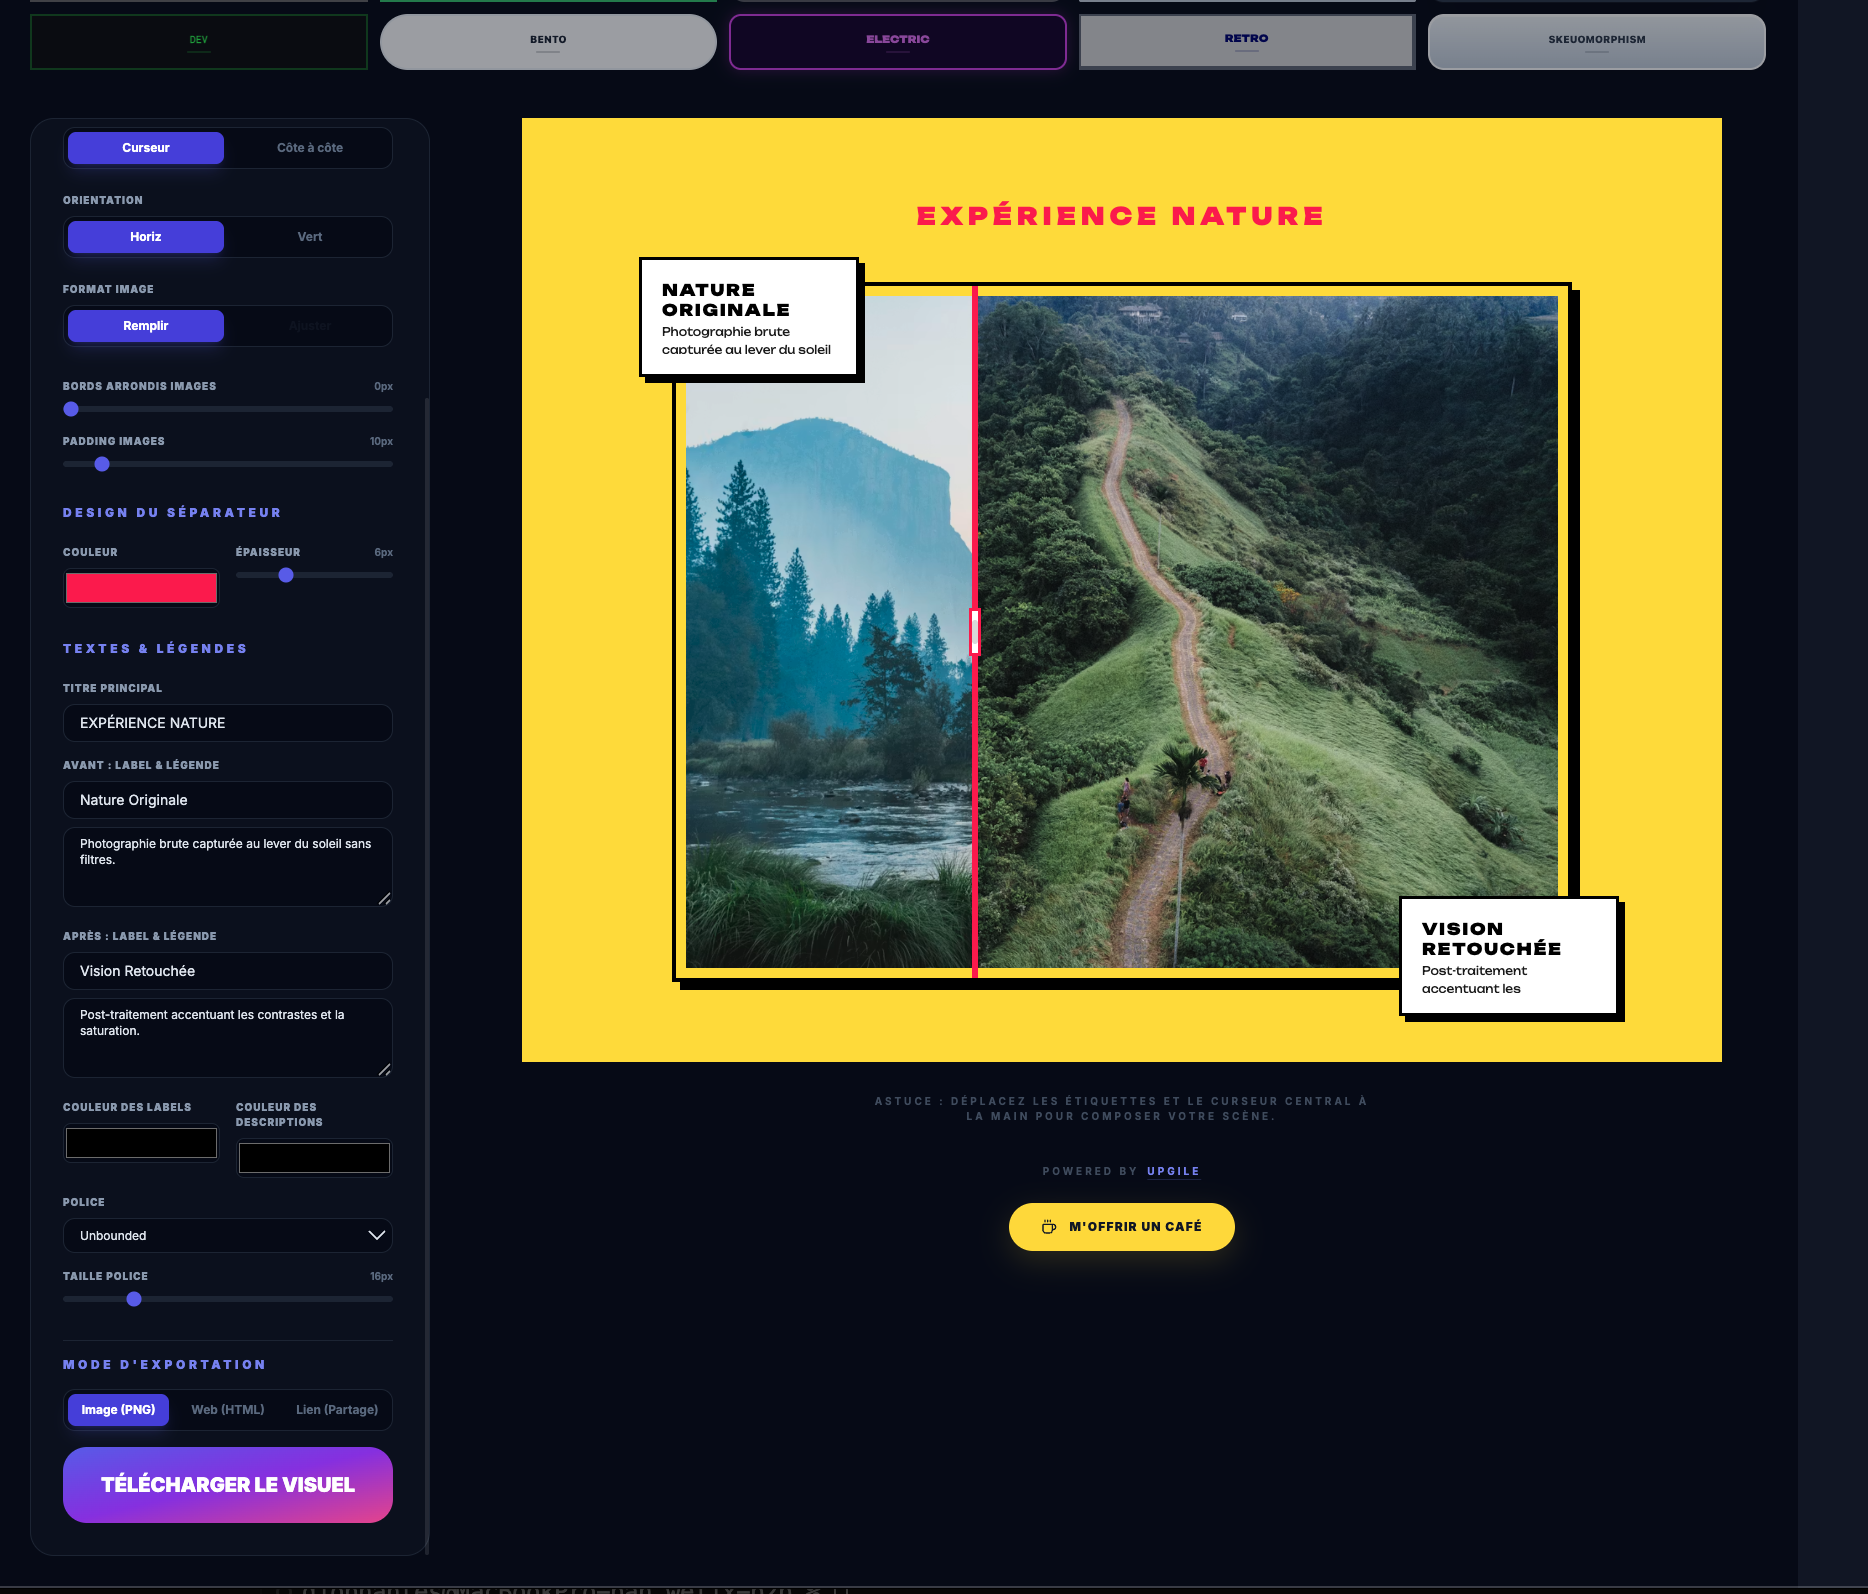Open the coffee icon on the café button

click(1047, 1226)
